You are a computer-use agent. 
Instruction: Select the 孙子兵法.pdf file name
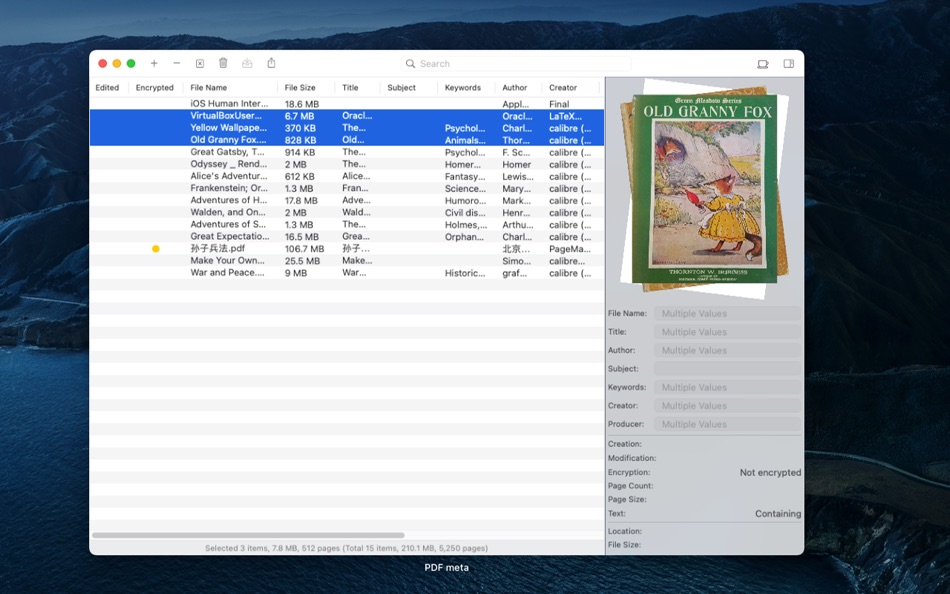point(218,249)
